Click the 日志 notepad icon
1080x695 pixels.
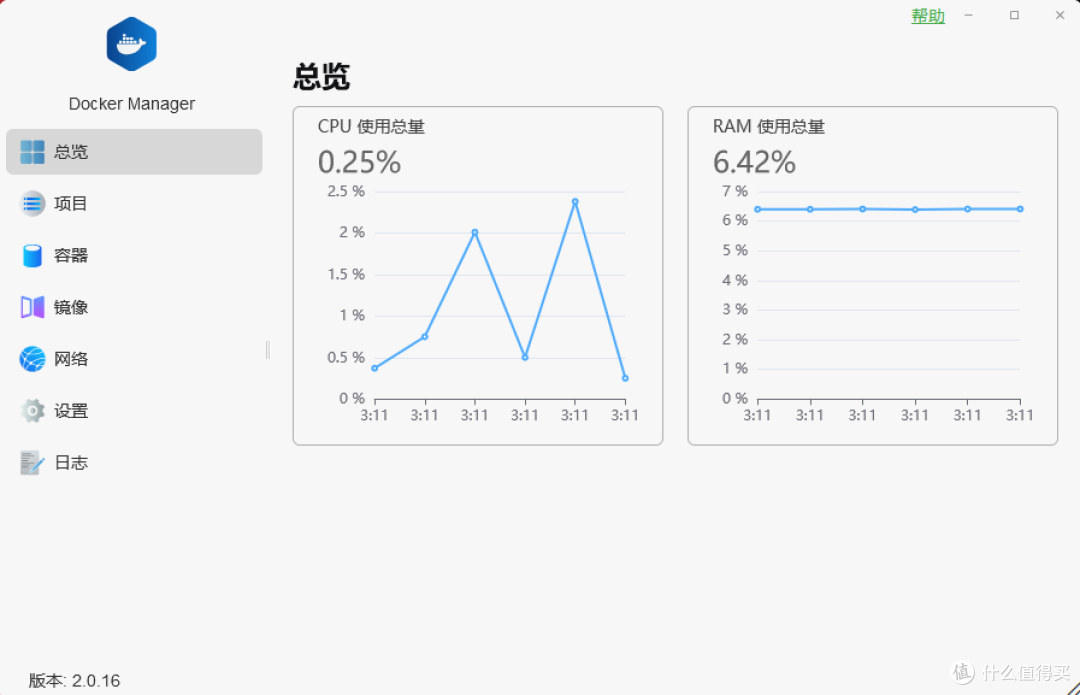pyautogui.click(x=32, y=463)
